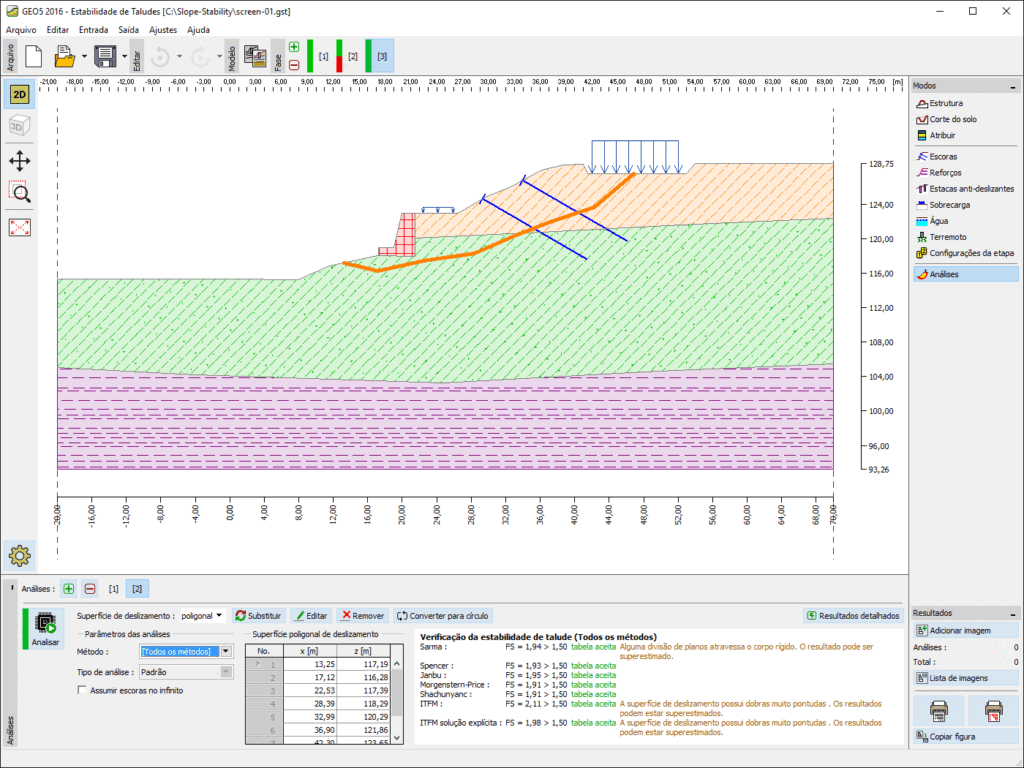
Task: Select analysis [1] tab
Action: pos(114,588)
